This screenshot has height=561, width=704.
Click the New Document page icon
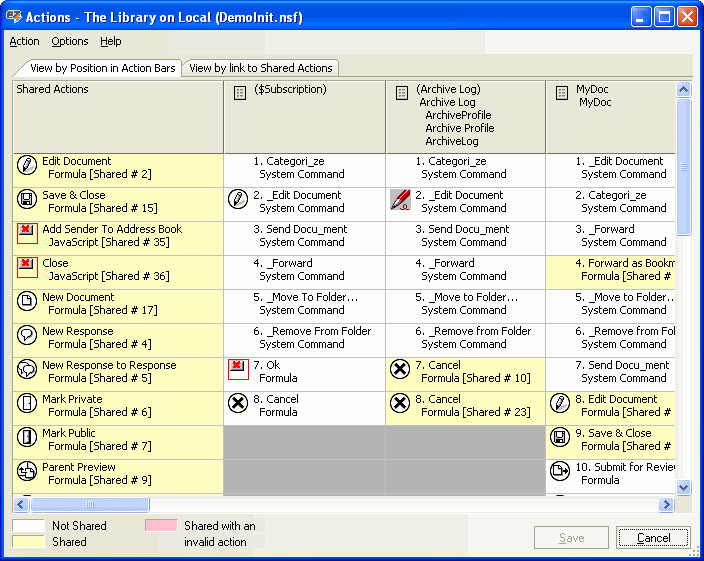[x=27, y=303]
